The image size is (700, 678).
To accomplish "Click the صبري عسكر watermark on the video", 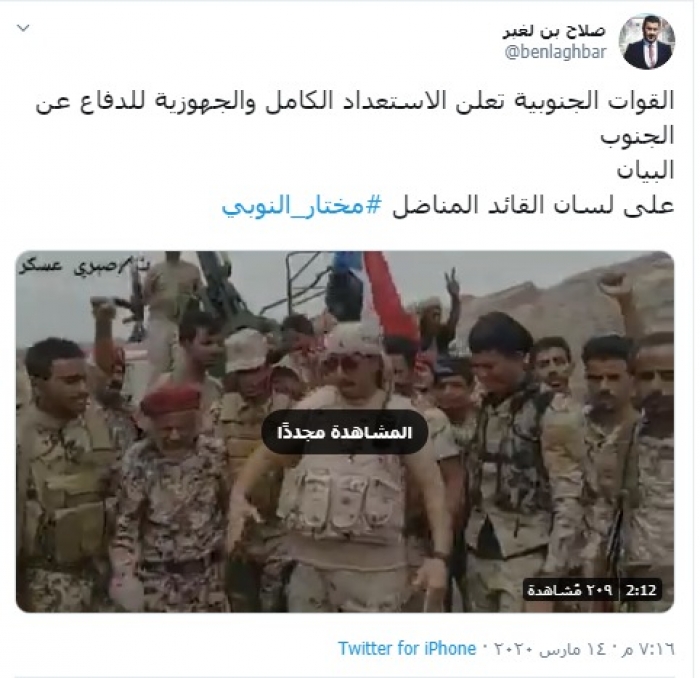I will (84, 267).
